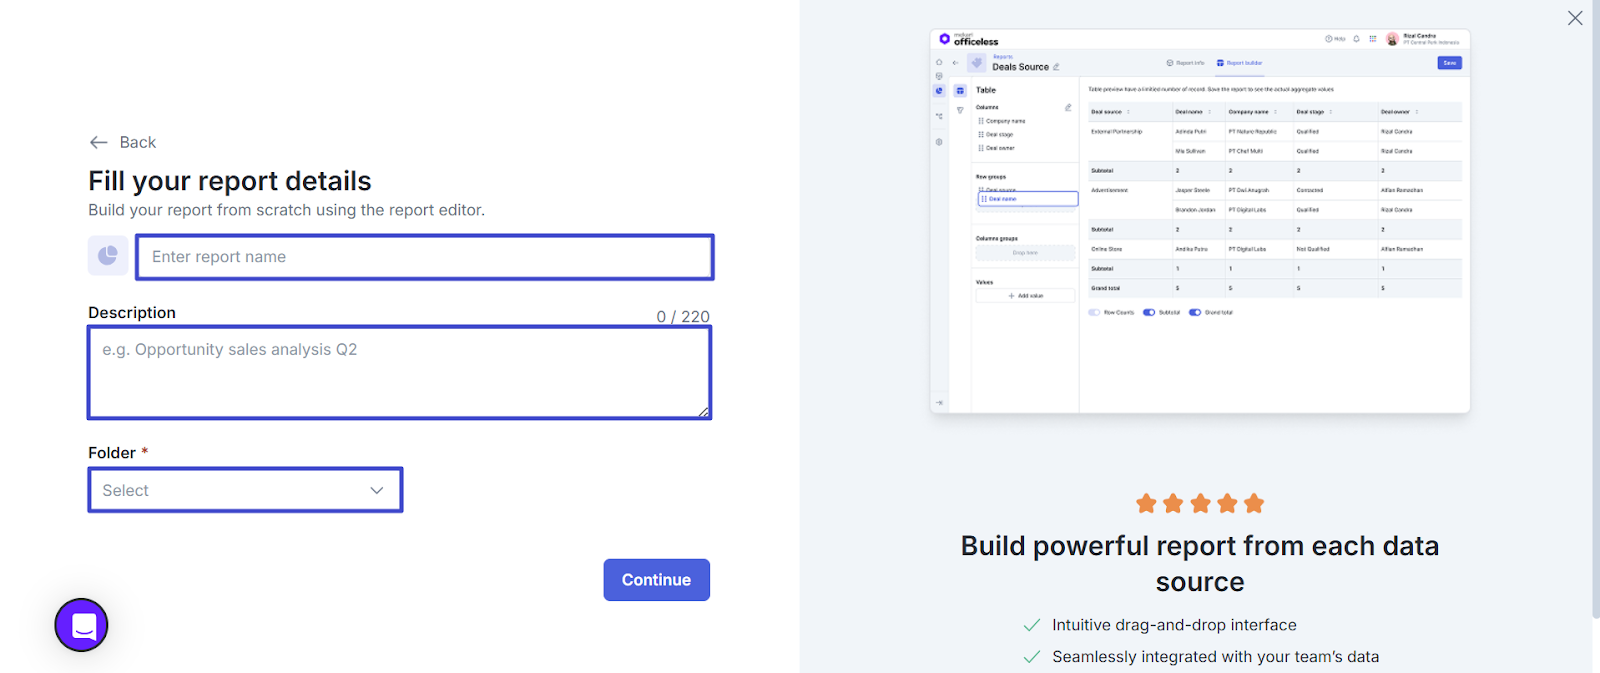Toggle the Subtotal switch in the preview

click(x=1149, y=312)
